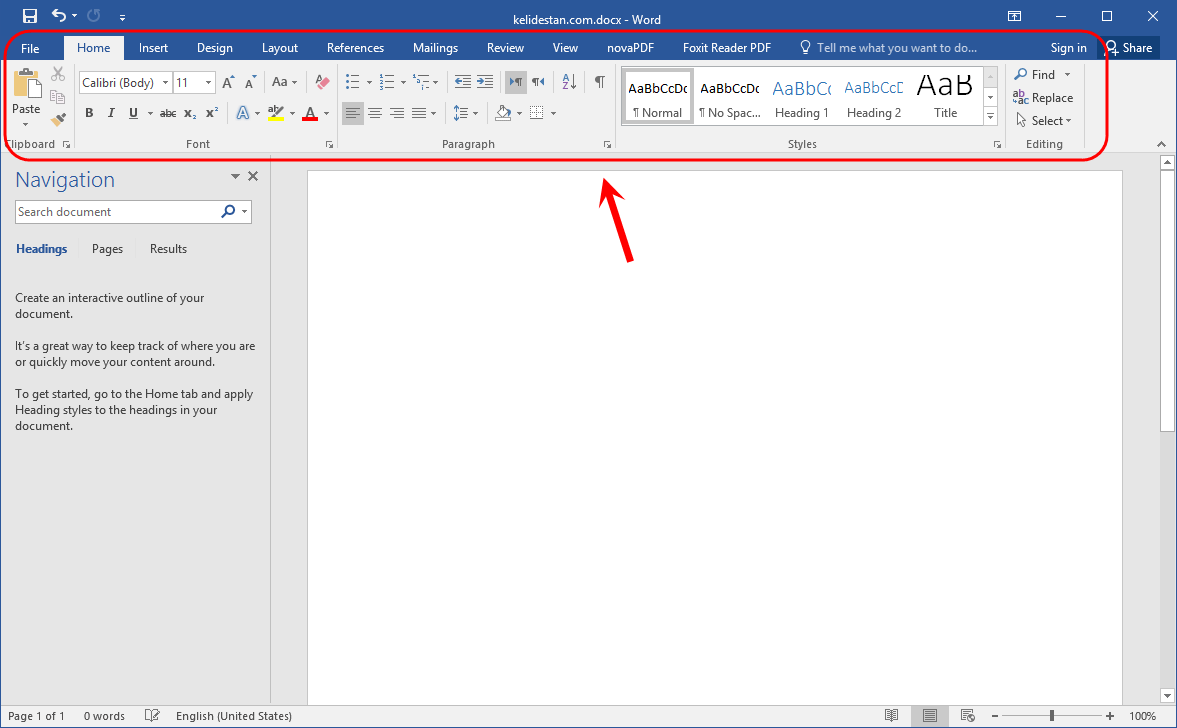Image resolution: width=1177 pixels, height=728 pixels.
Task: Click the Share button
Action: (1128, 48)
